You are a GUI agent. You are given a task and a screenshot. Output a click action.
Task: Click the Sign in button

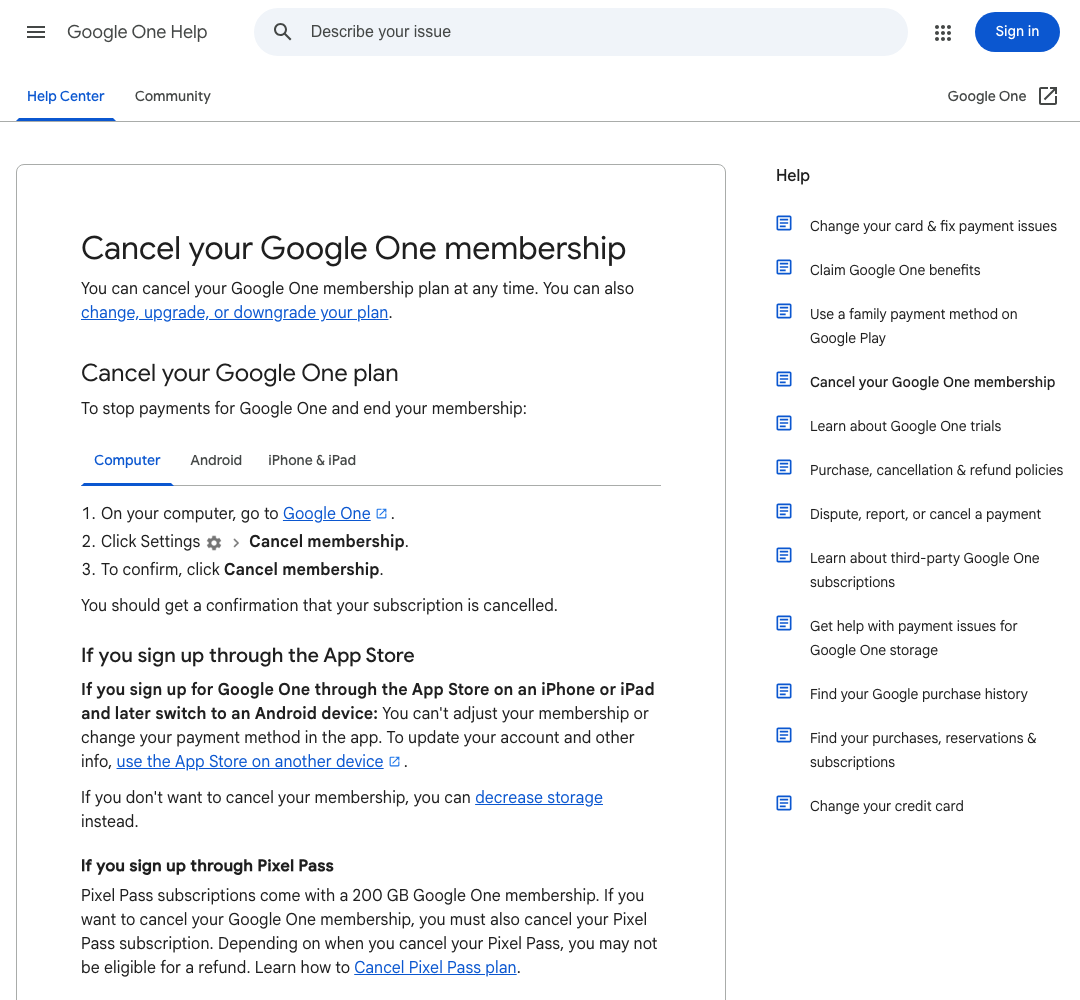tap(1017, 32)
